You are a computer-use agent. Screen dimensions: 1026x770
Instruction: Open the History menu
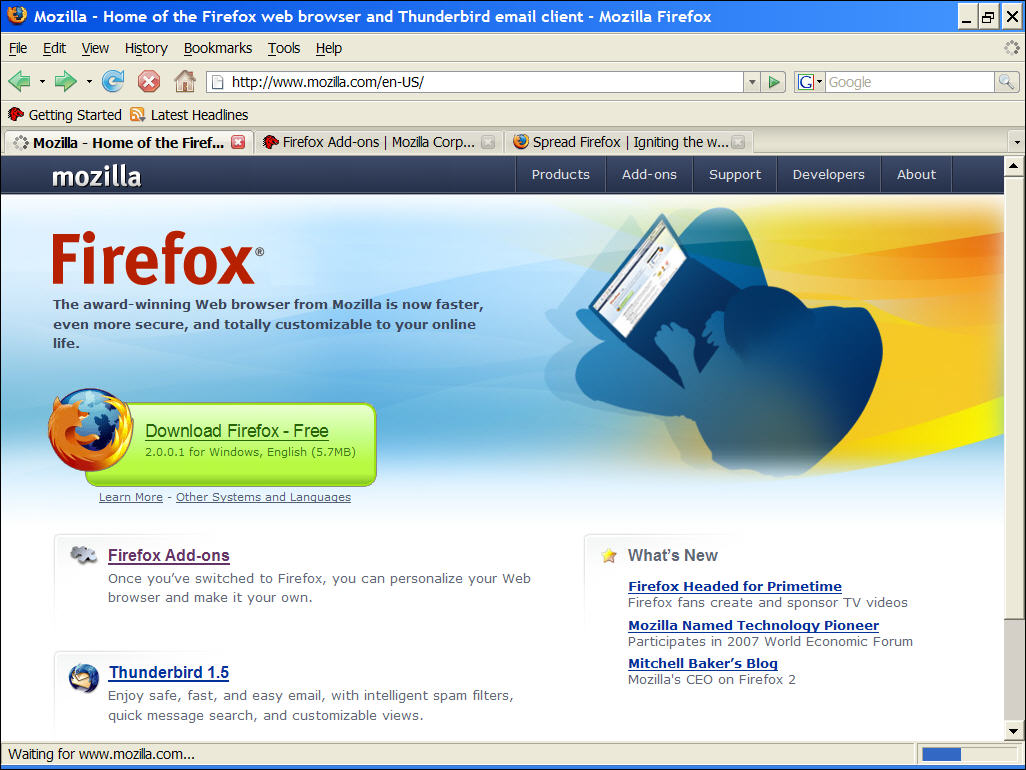coord(146,48)
